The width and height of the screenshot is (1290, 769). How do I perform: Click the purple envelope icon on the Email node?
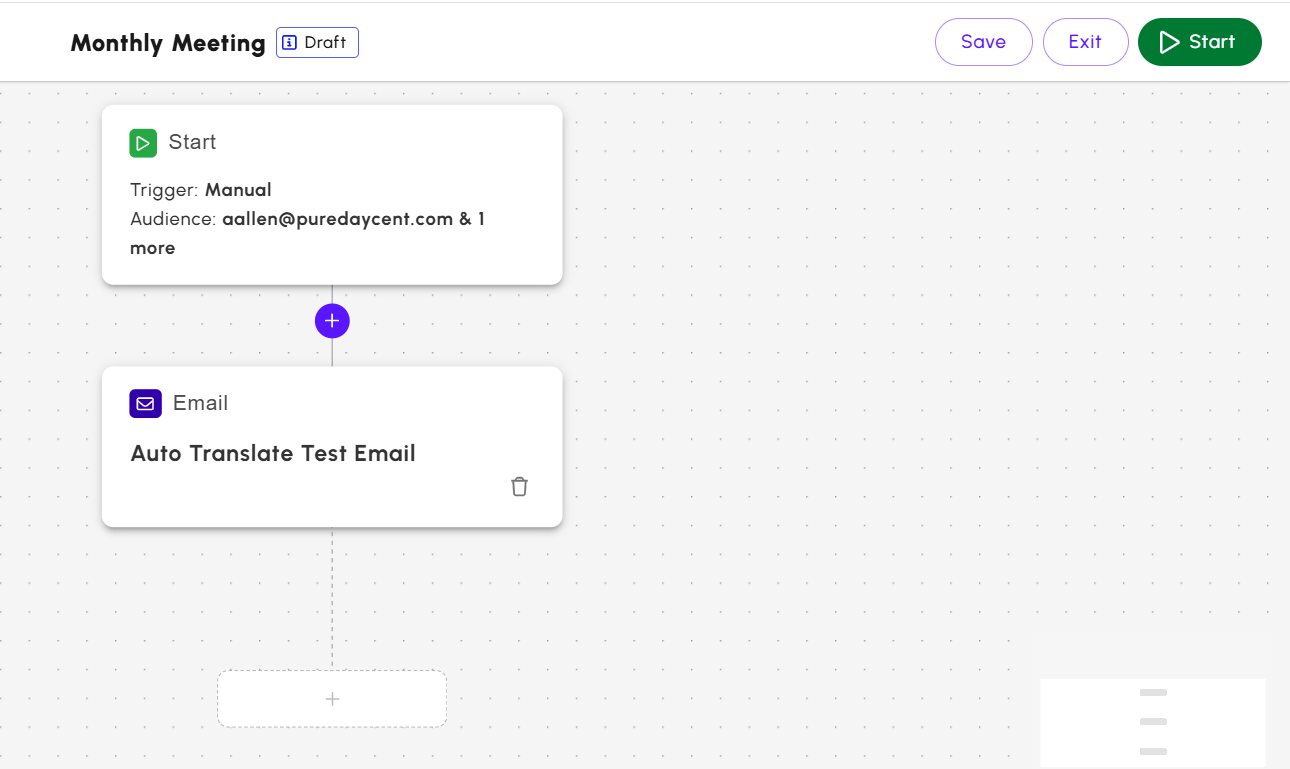(x=145, y=404)
